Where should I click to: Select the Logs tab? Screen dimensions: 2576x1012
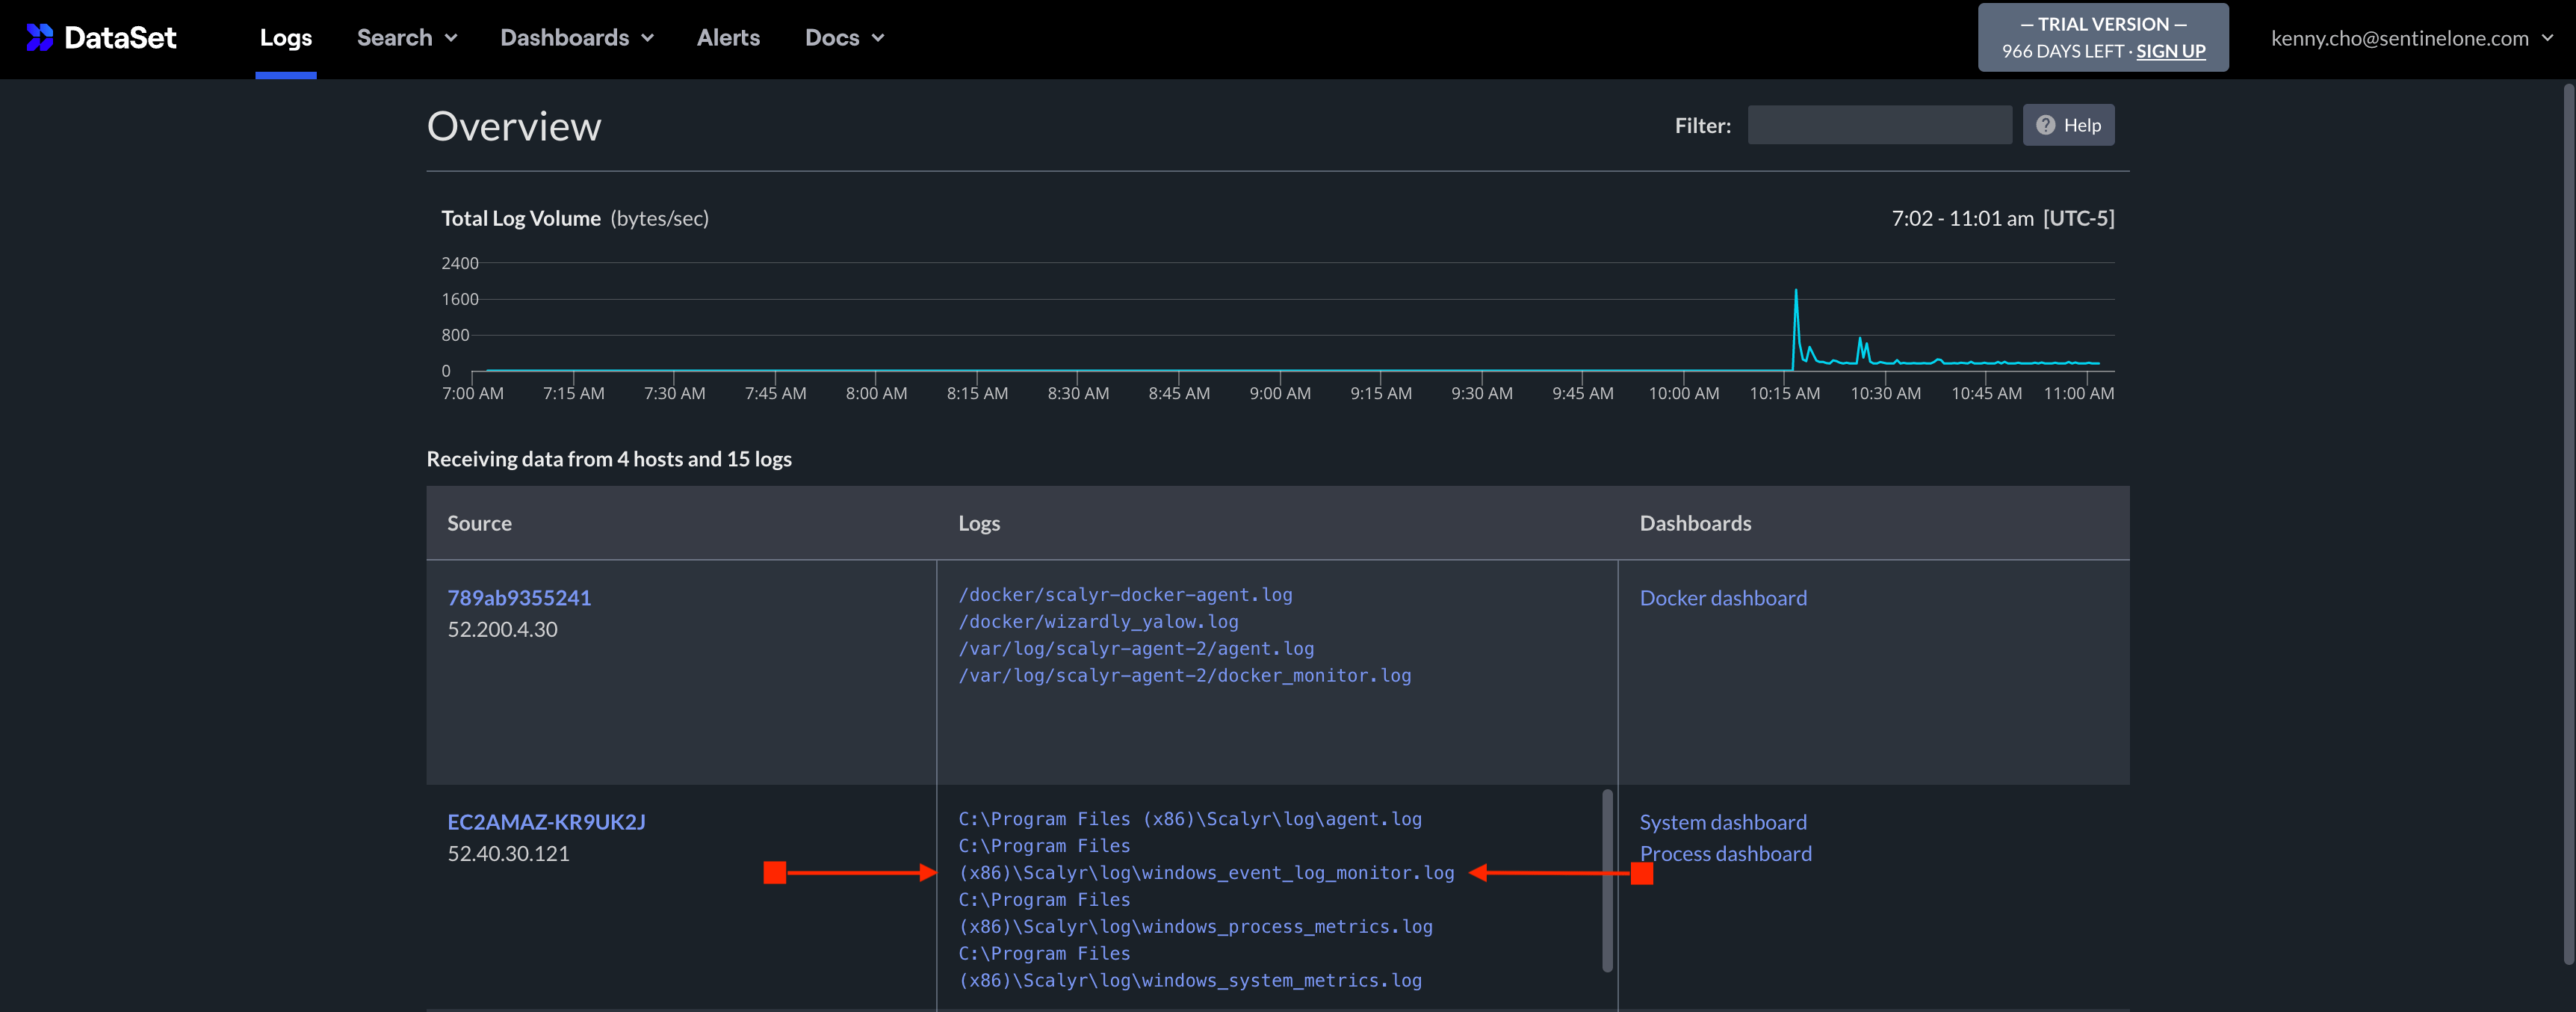coord(285,37)
